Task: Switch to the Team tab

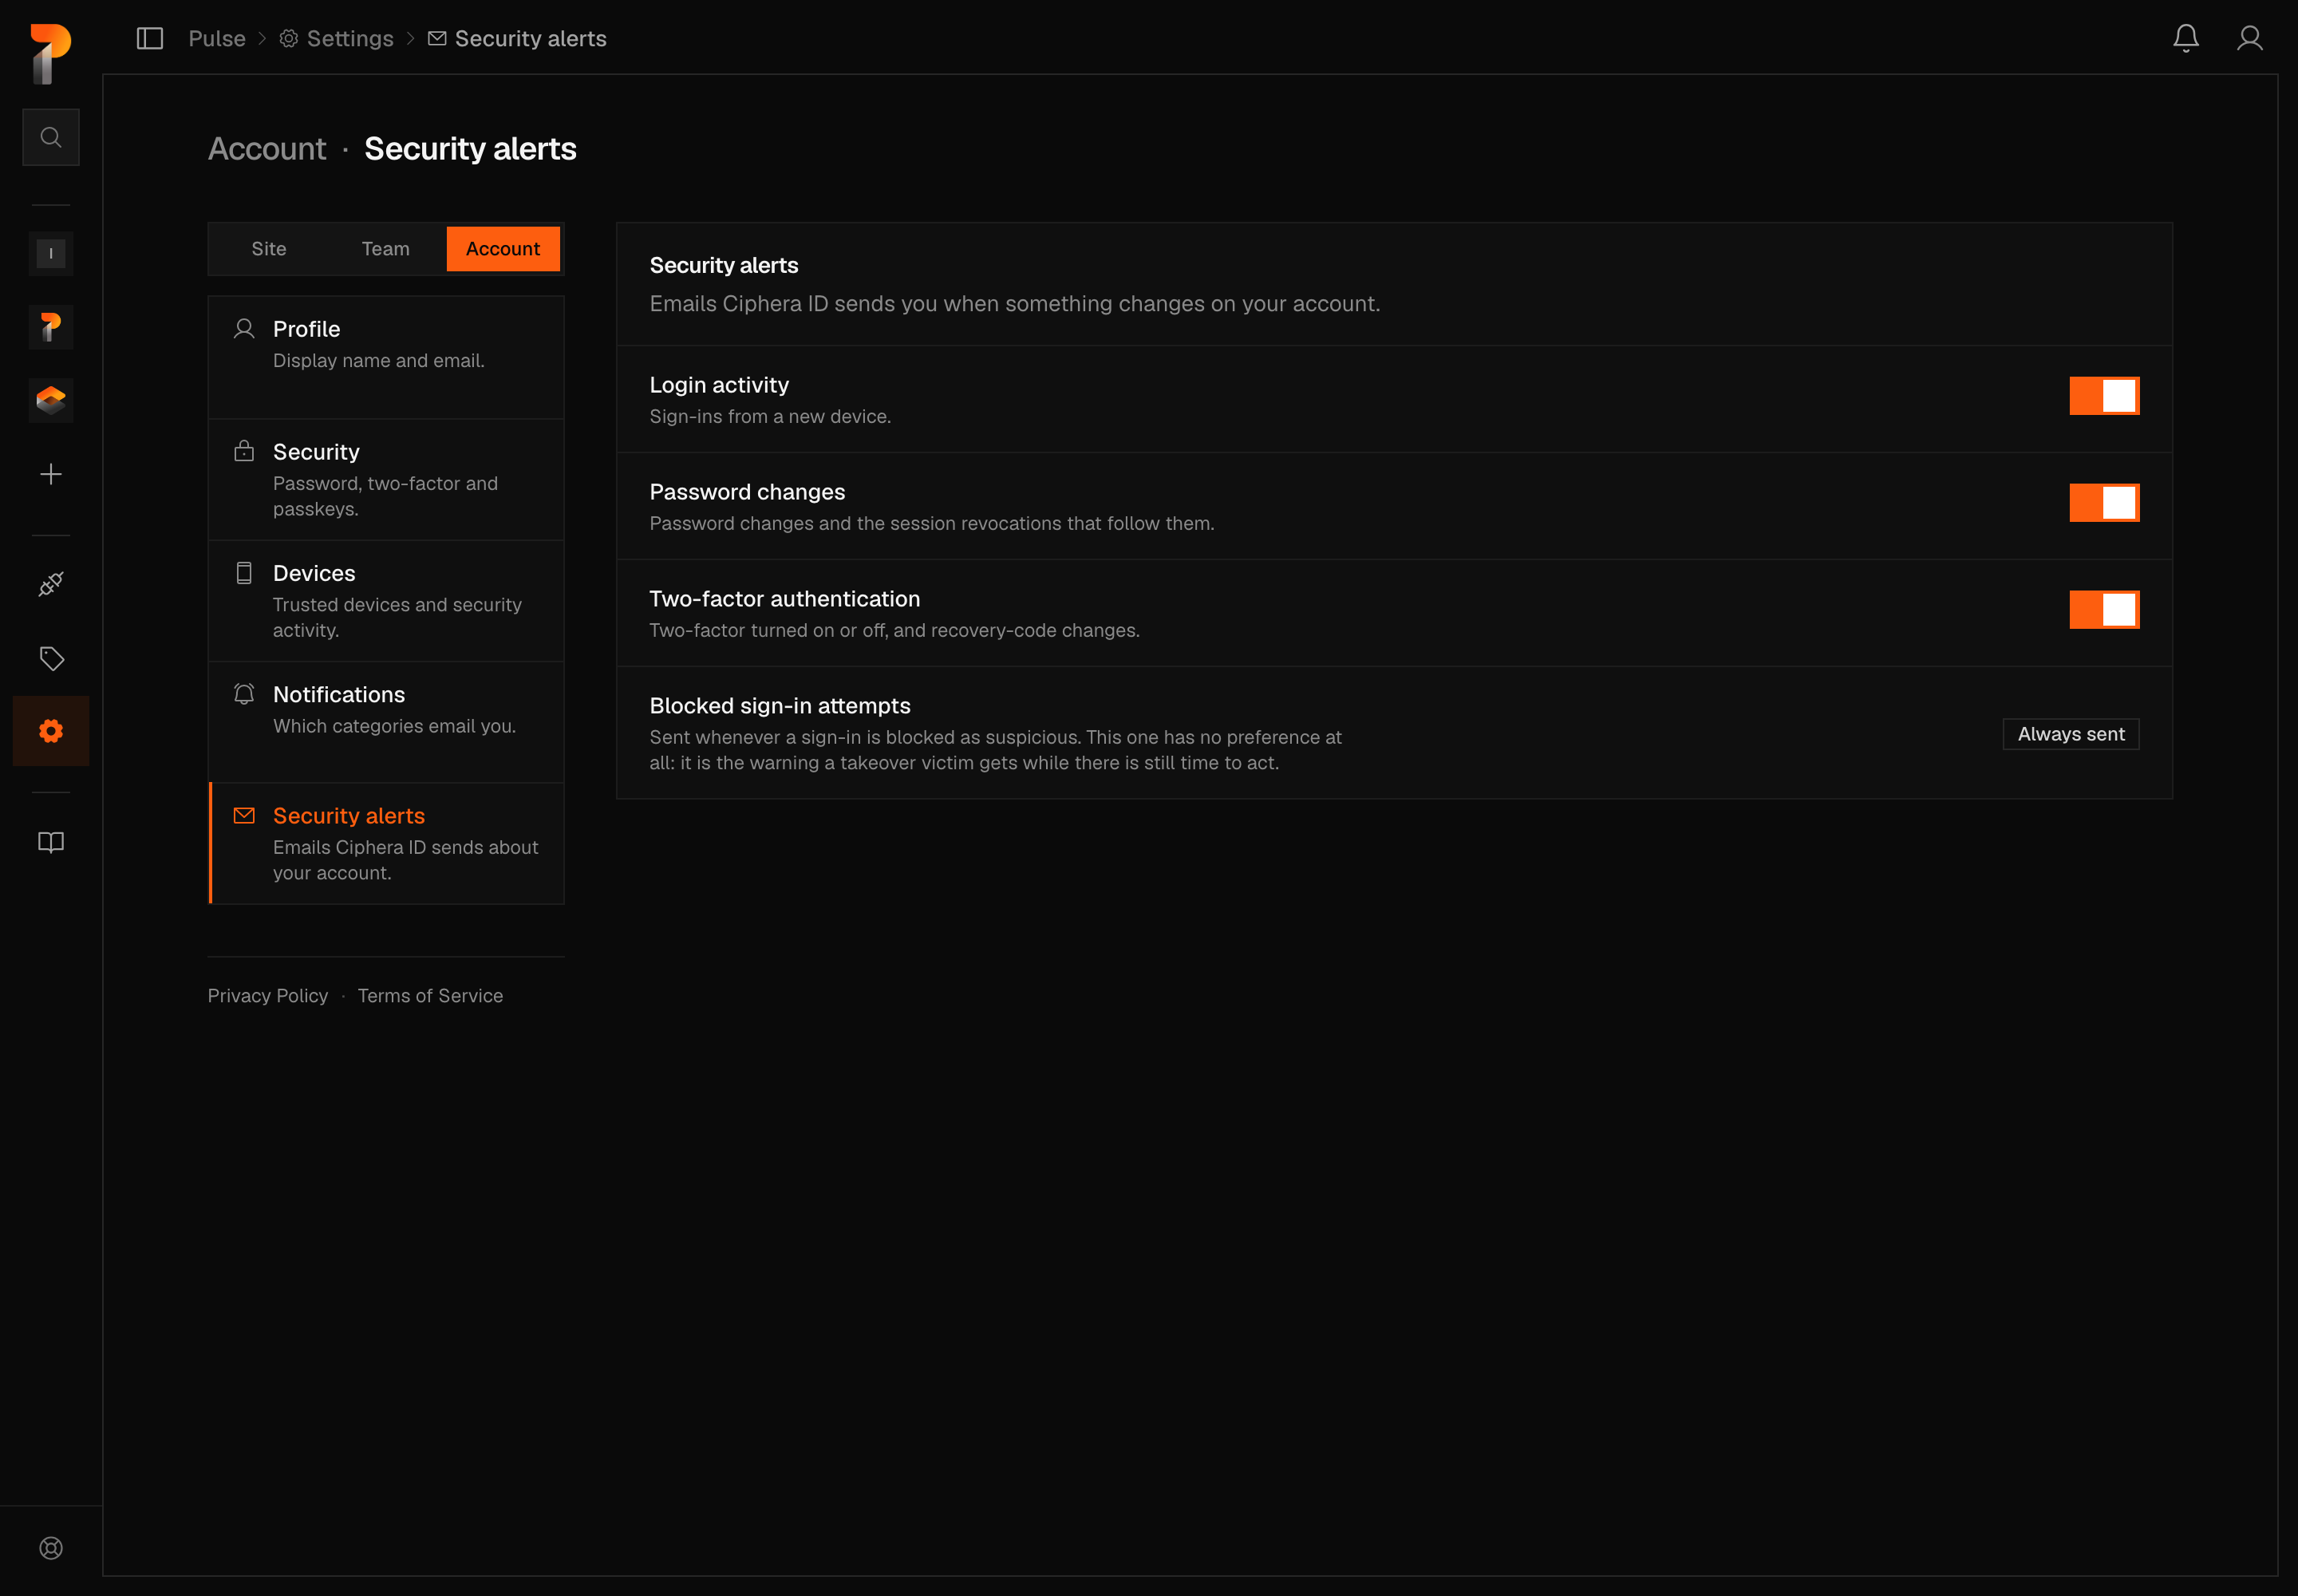Action: [386, 249]
